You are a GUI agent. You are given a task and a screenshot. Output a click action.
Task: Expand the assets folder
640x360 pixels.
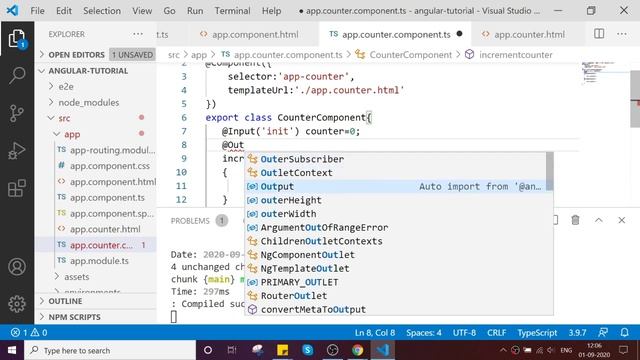[x=76, y=277]
